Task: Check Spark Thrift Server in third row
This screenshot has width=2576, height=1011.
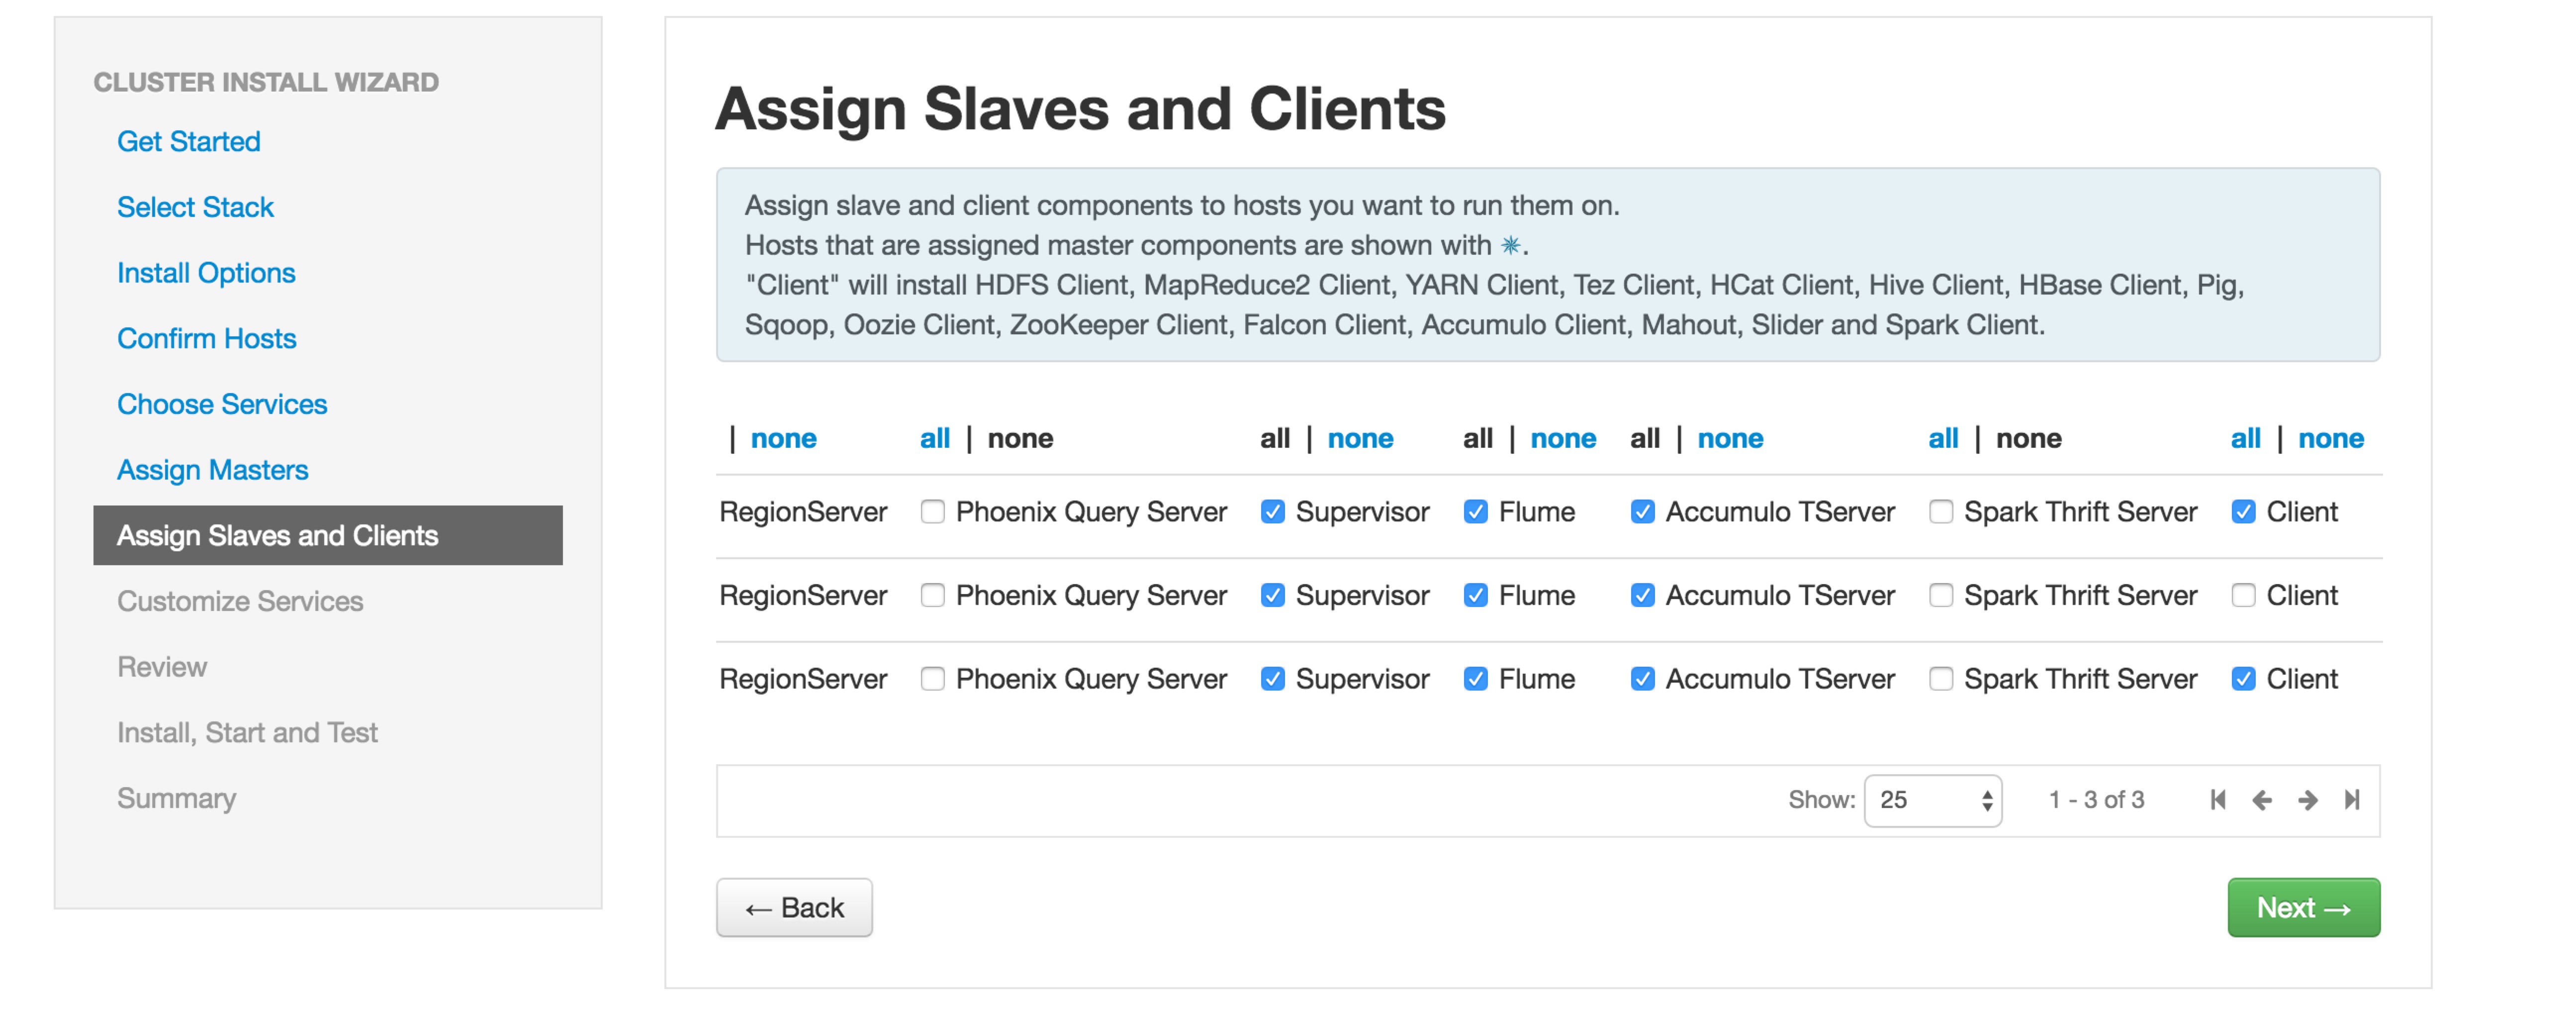Action: 1940,679
